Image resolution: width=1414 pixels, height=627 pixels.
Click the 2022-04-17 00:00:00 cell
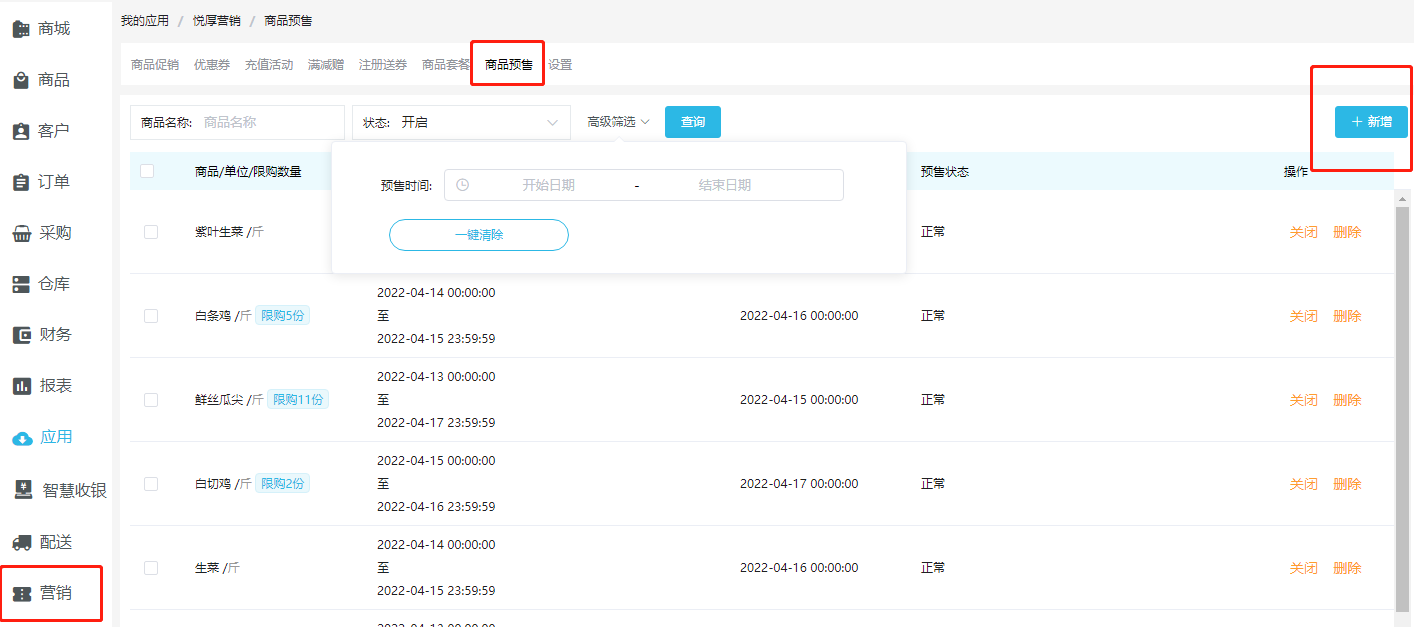coord(799,484)
